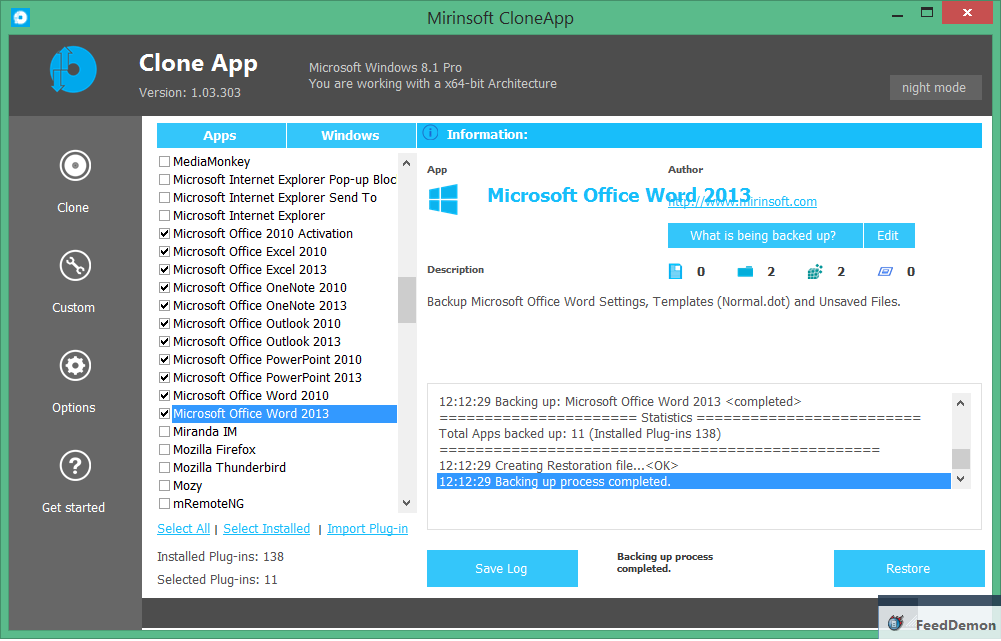The width and height of the screenshot is (1001, 641).
Task: Switch to the Windows tab
Action: (x=350, y=135)
